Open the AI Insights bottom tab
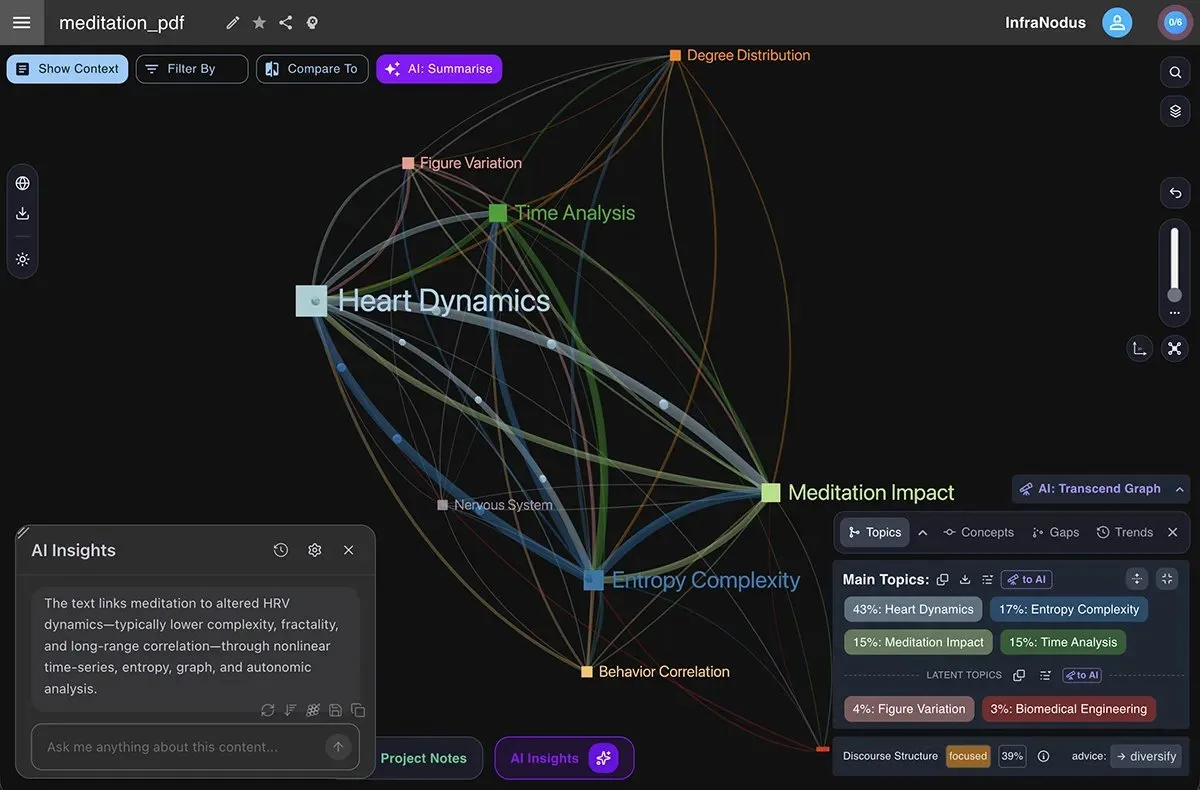The height and width of the screenshot is (790, 1200). [x=564, y=758]
